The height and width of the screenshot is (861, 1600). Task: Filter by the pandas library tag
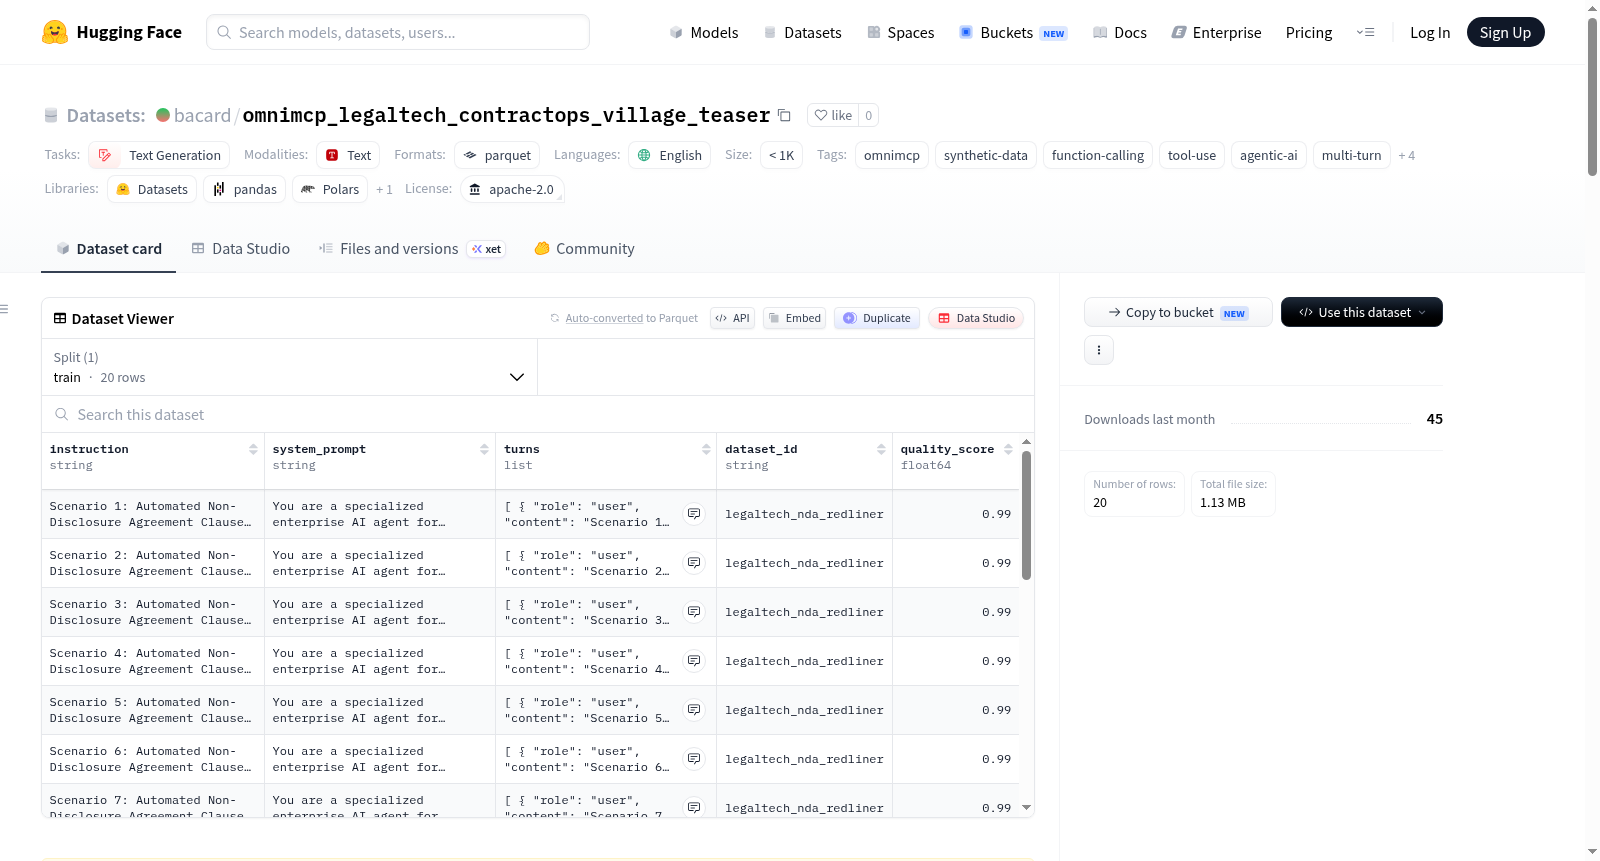(245, 189)
